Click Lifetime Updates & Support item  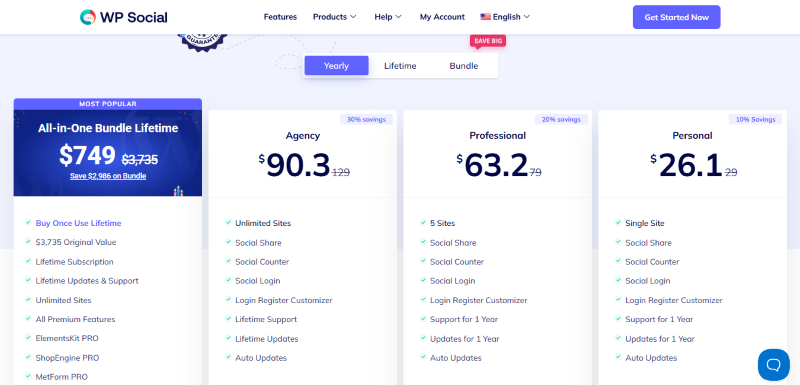coord(87,280)
